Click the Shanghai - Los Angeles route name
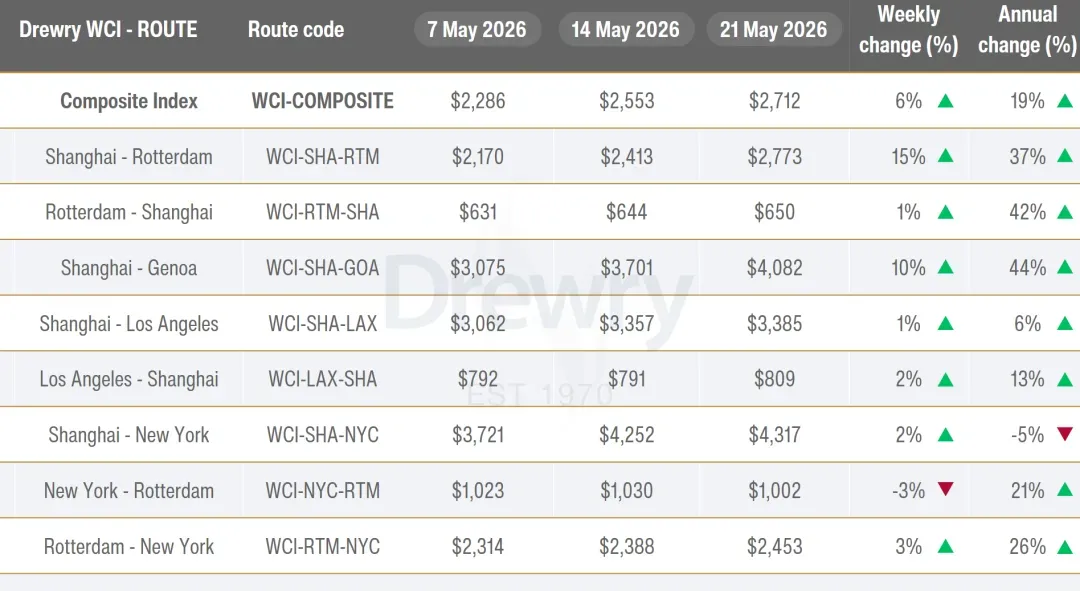 tap(129, 323)
